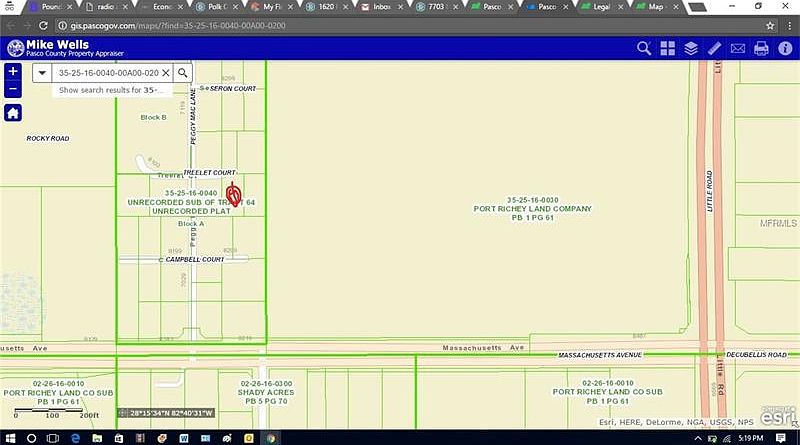
Task: Run the parcel search magnifier button
Action: (182, 73)
